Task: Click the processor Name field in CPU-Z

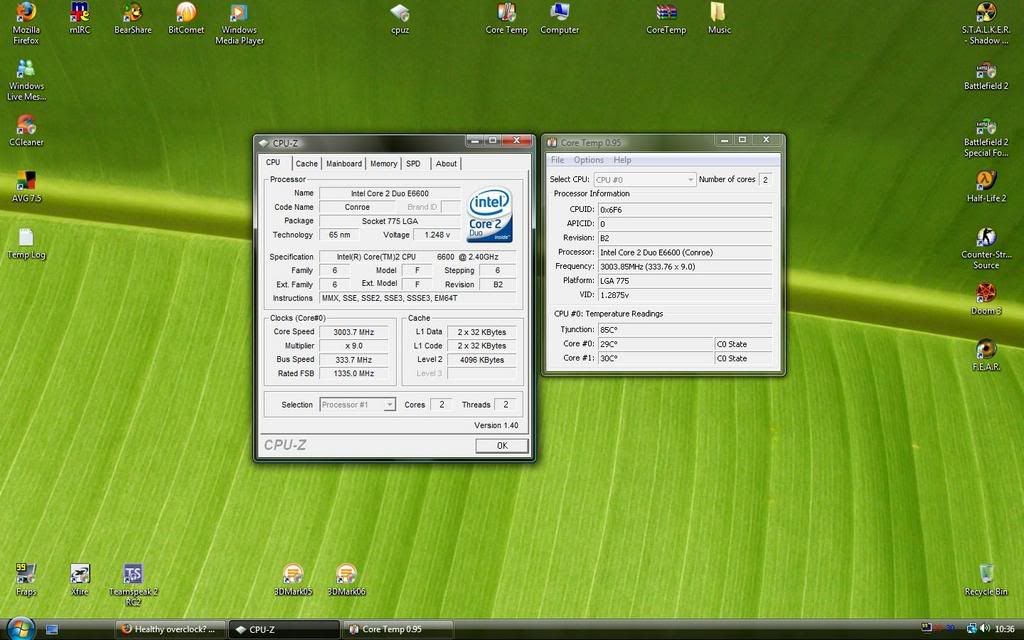Action: point(389,193)
